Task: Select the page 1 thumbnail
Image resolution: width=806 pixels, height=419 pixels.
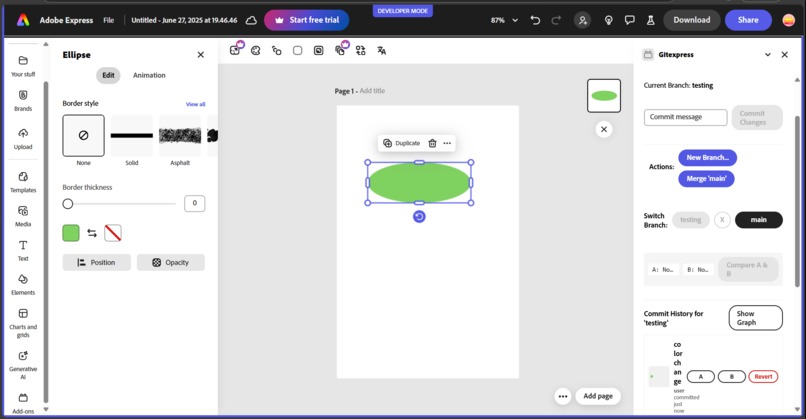Action: point(604,96)
